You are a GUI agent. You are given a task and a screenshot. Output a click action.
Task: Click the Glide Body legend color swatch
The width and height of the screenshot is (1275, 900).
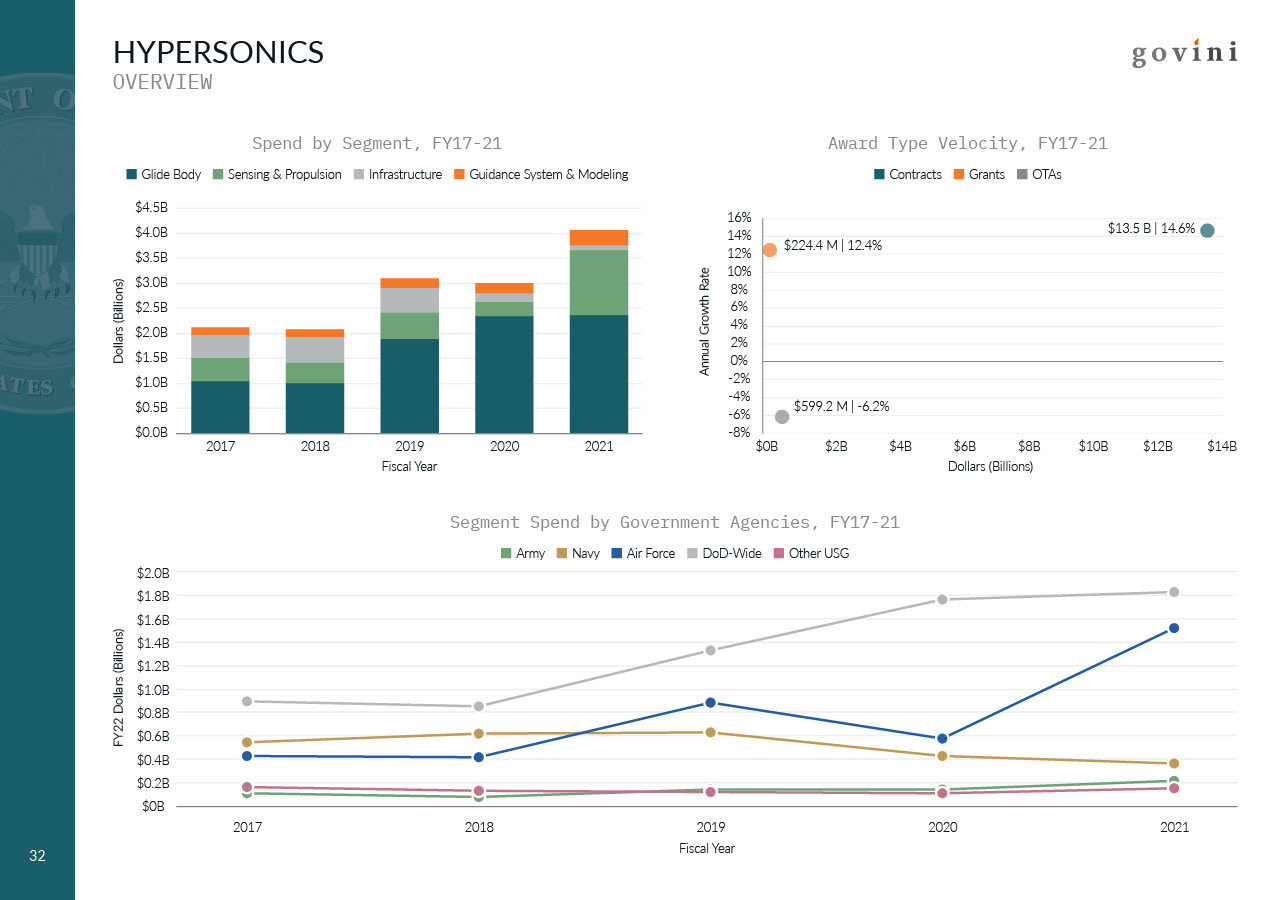131,174
